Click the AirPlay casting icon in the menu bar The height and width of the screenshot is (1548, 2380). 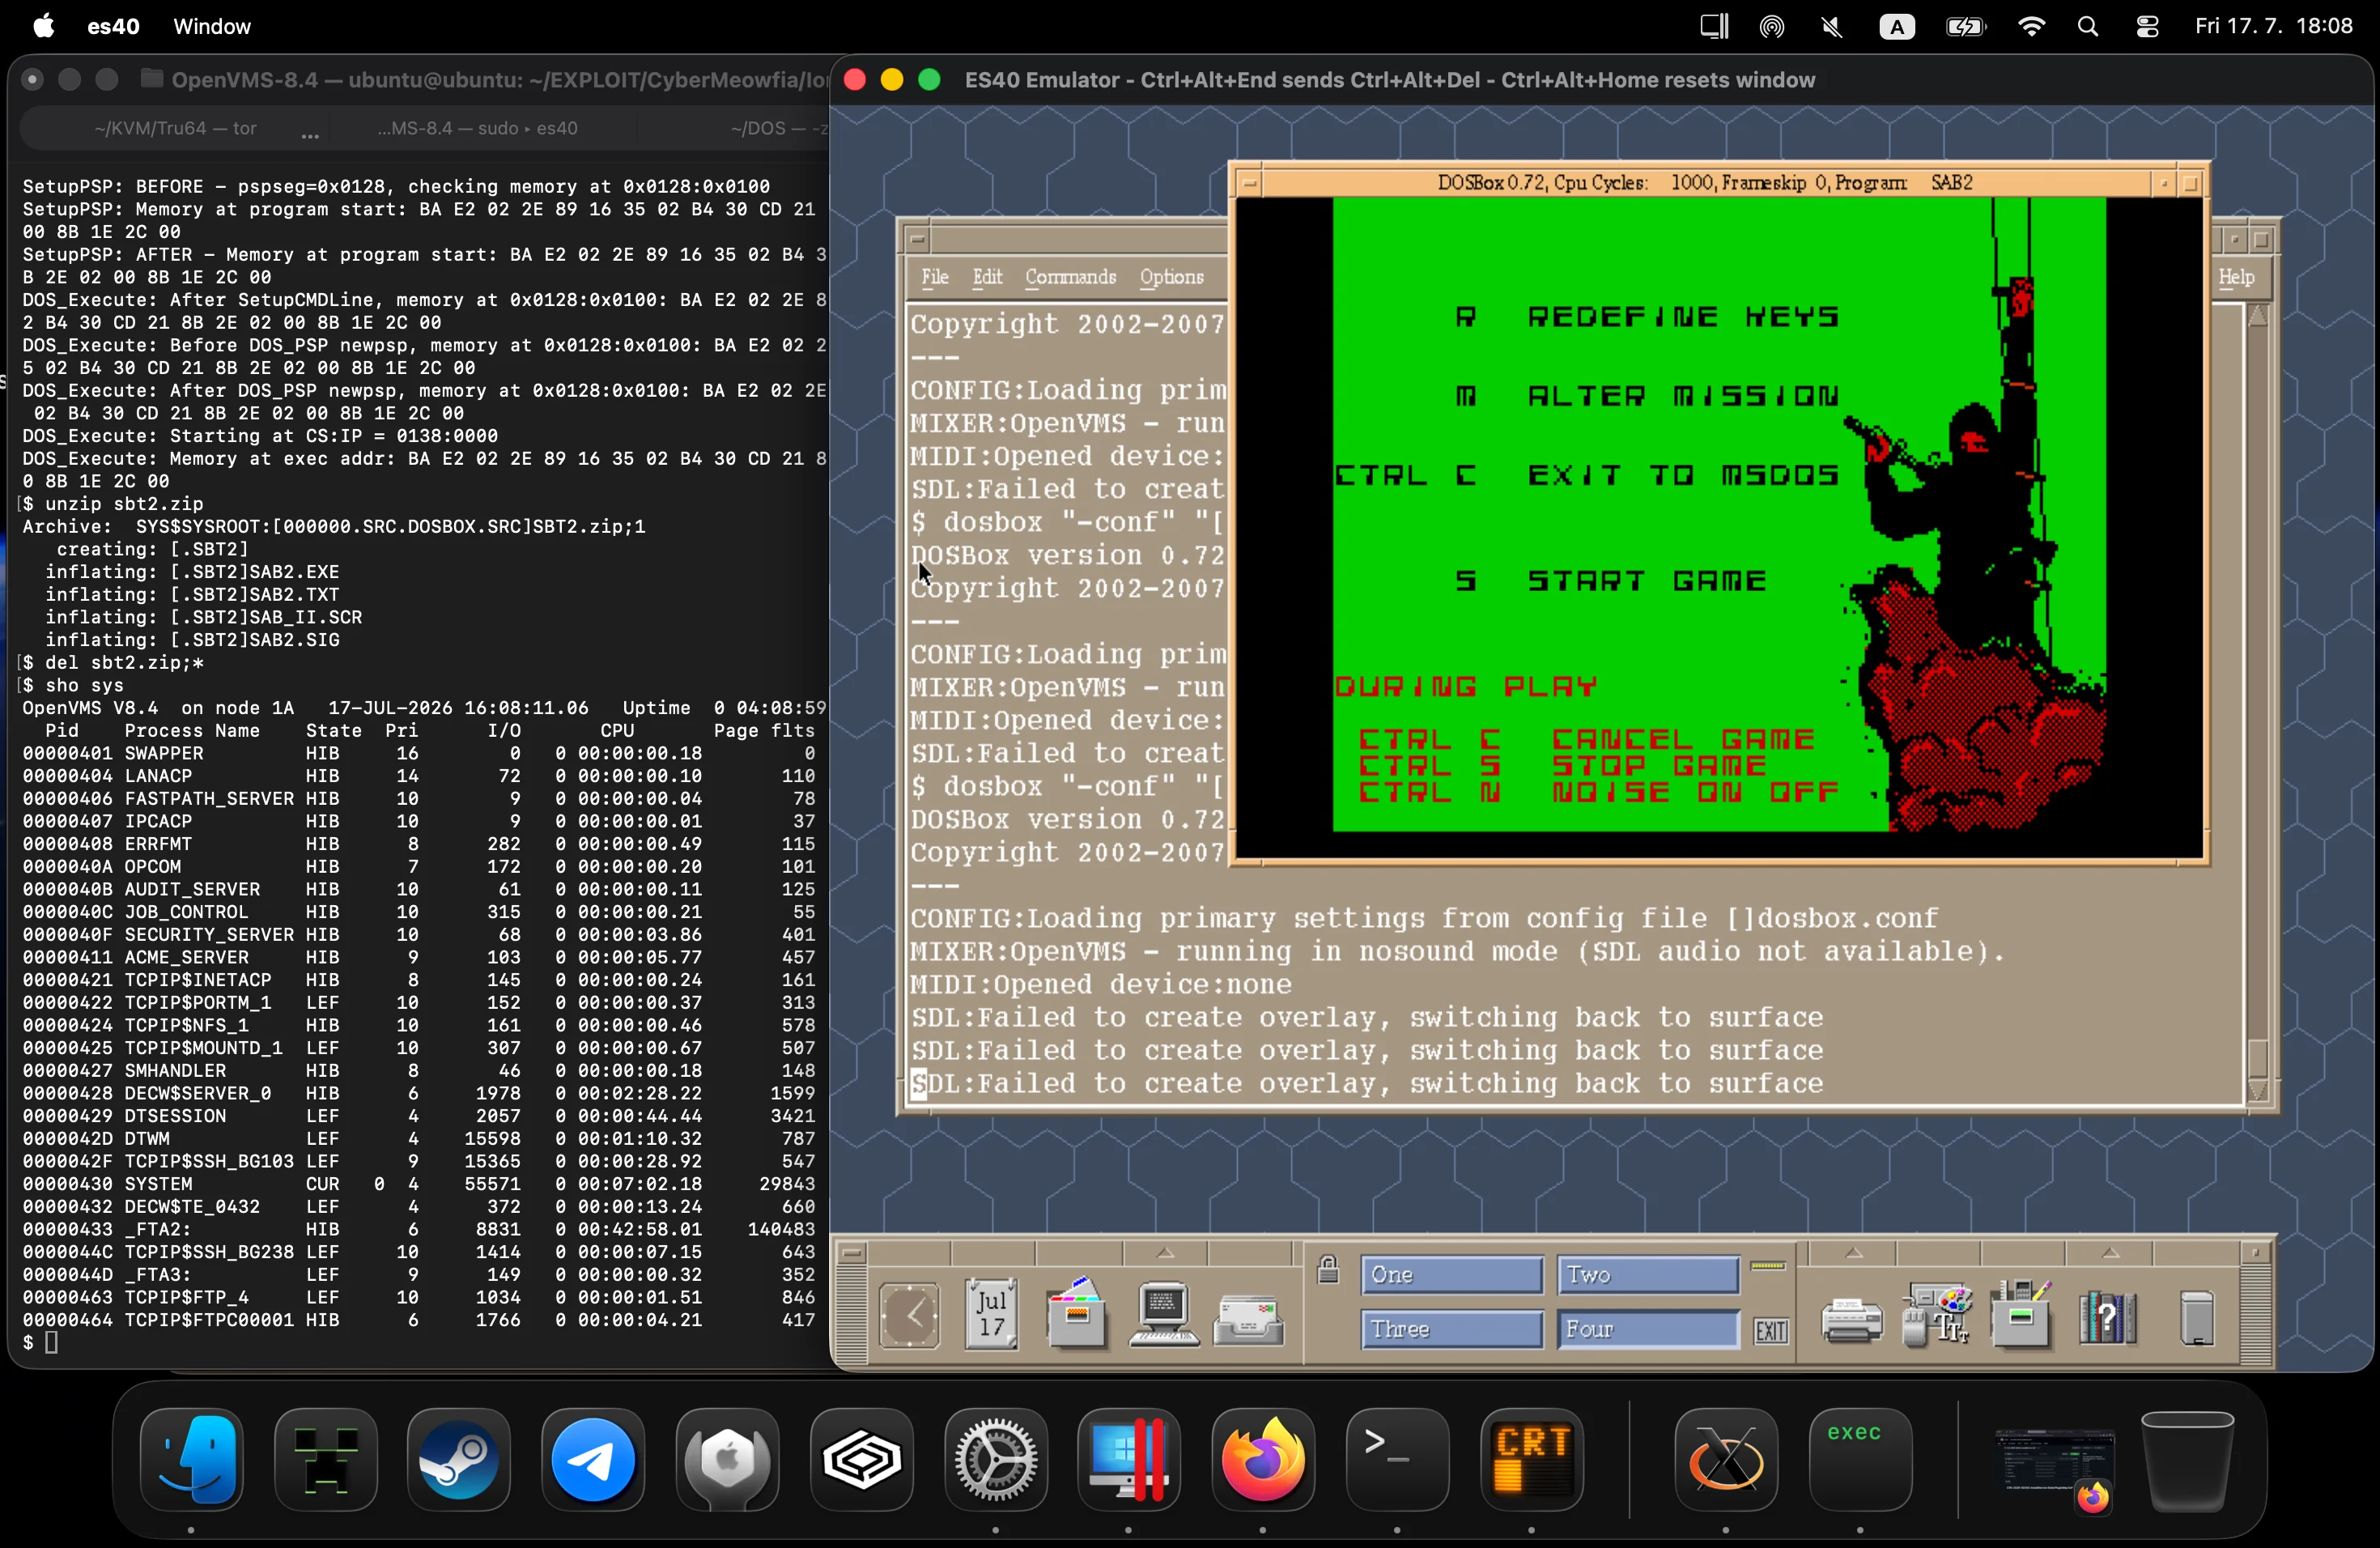[1772, 27]
